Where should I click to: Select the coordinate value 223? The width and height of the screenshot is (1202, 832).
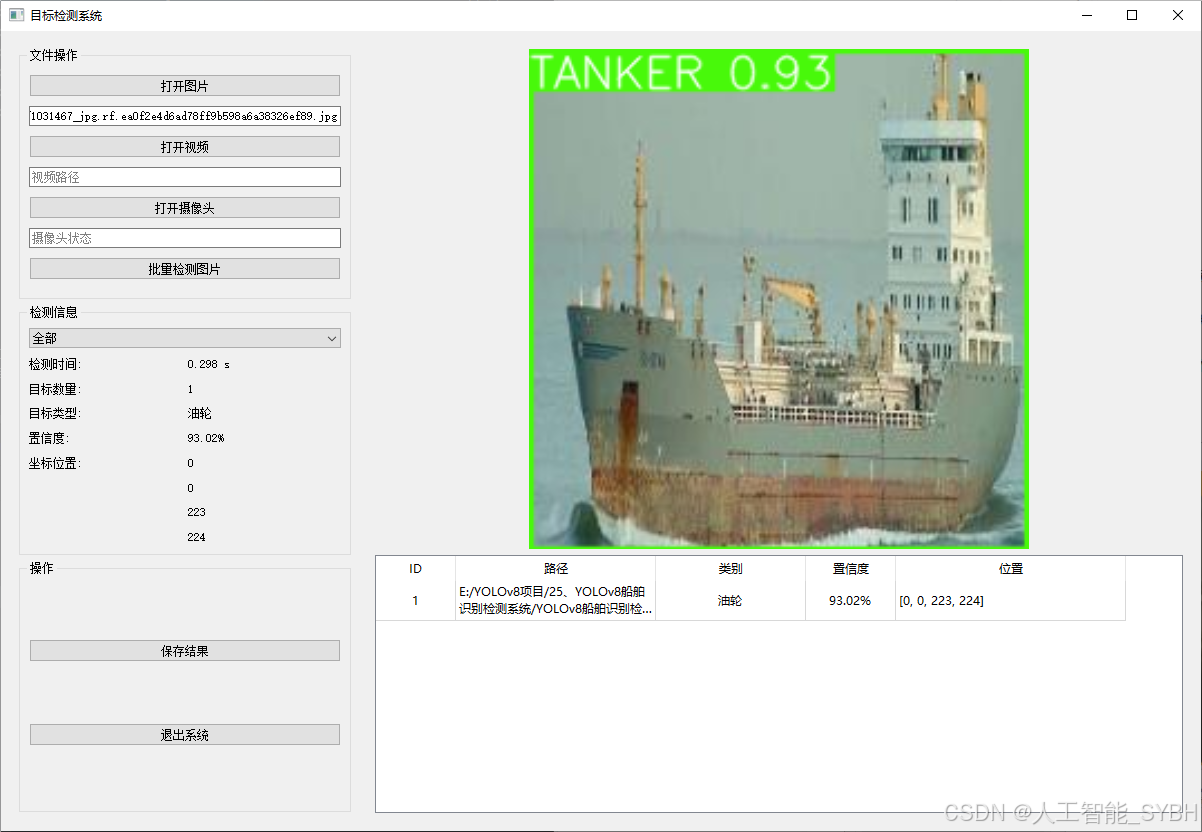coord(196,512)
